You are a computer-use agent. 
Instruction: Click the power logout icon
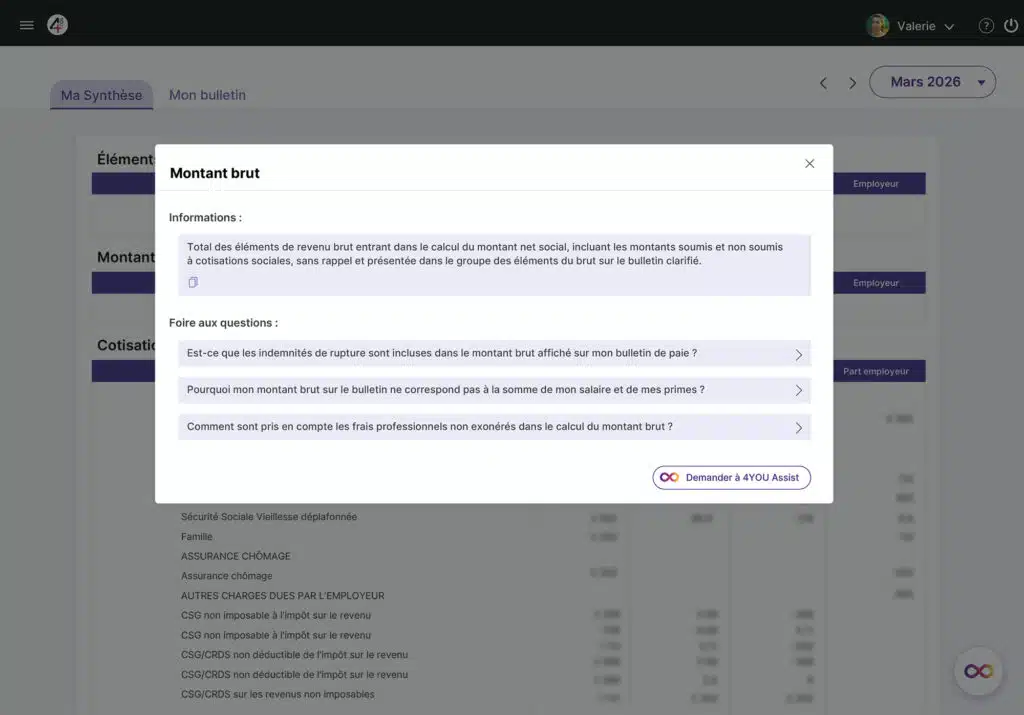[x=1010, y=25]
